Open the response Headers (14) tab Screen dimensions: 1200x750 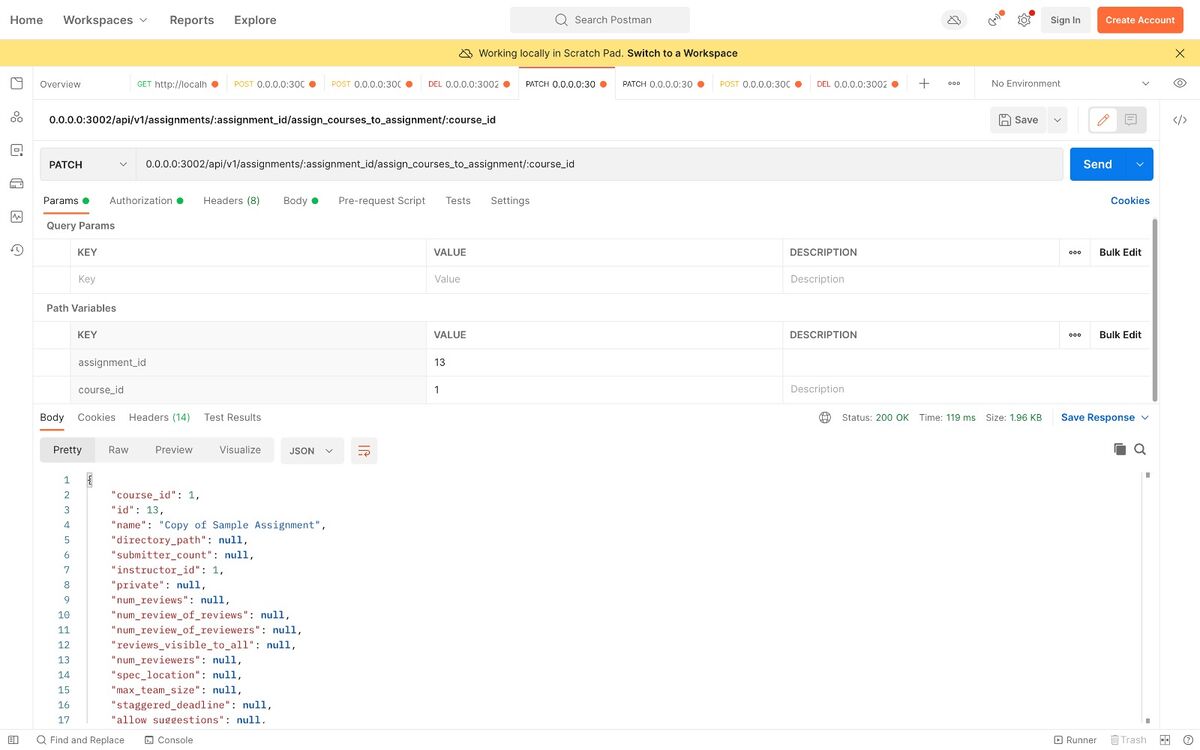click(159, 418)
